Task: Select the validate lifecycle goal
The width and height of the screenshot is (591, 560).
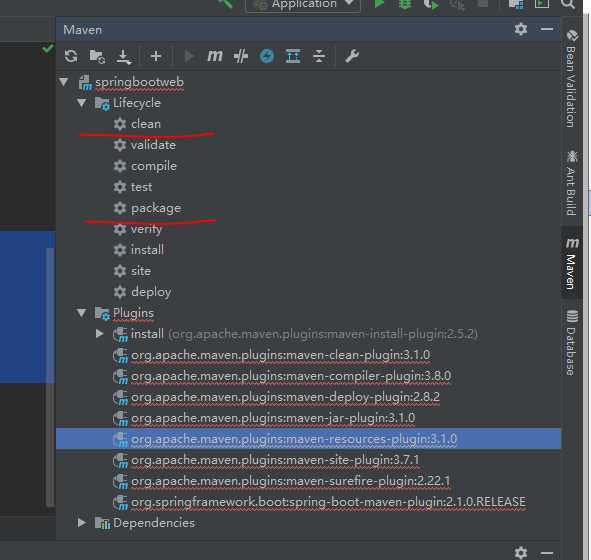Action: point(153,145)
